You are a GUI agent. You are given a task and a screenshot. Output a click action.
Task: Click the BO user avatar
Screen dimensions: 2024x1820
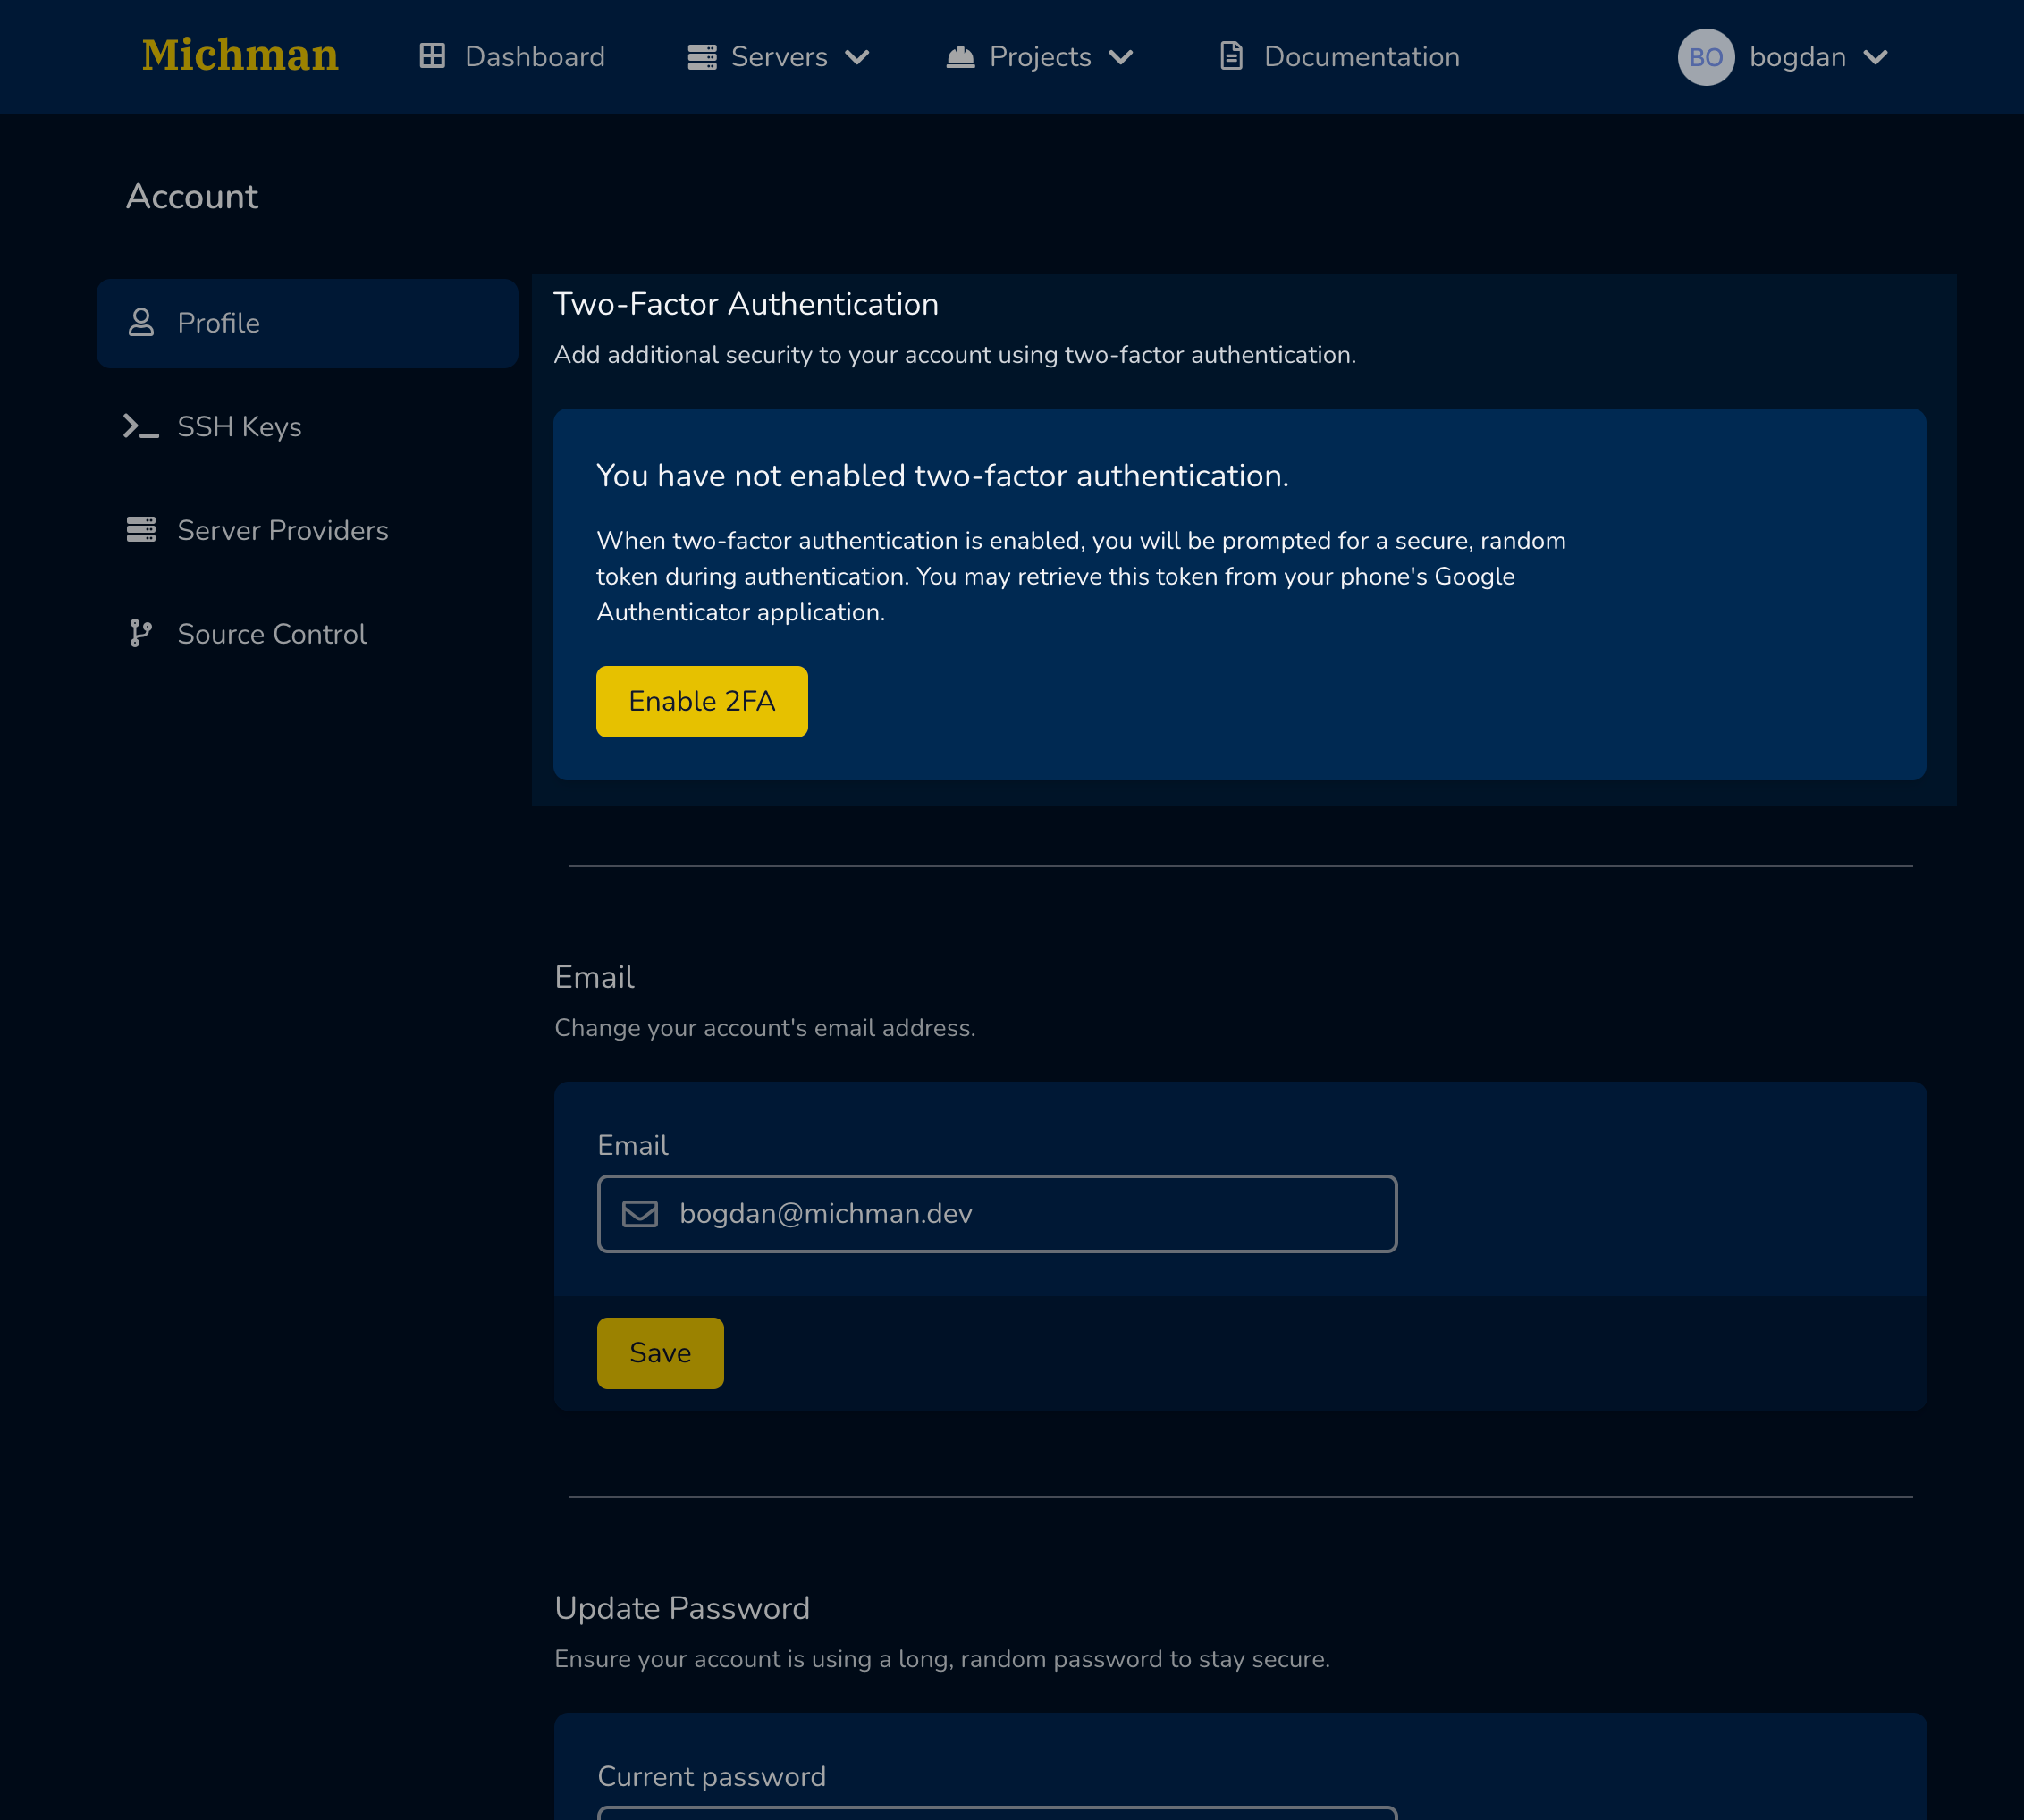[1705, 57]
